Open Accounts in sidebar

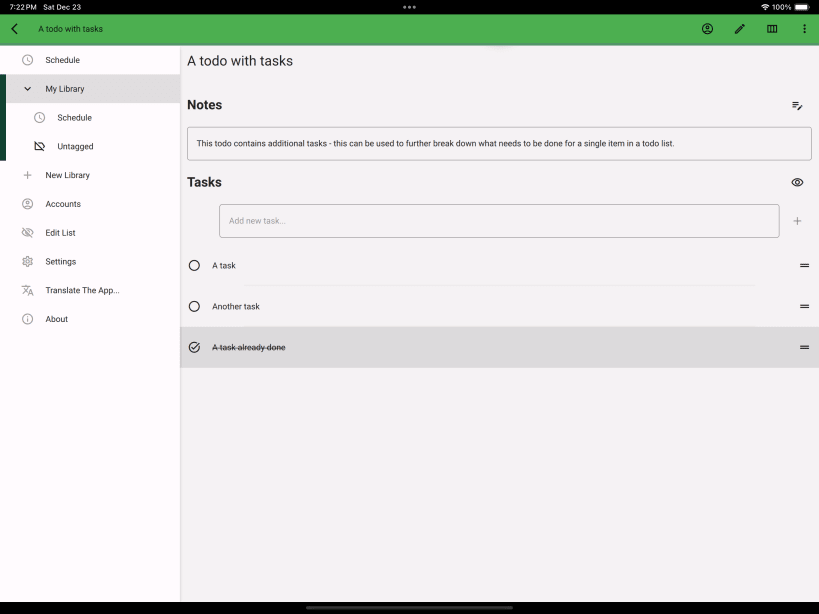click(x=90, y=204)
